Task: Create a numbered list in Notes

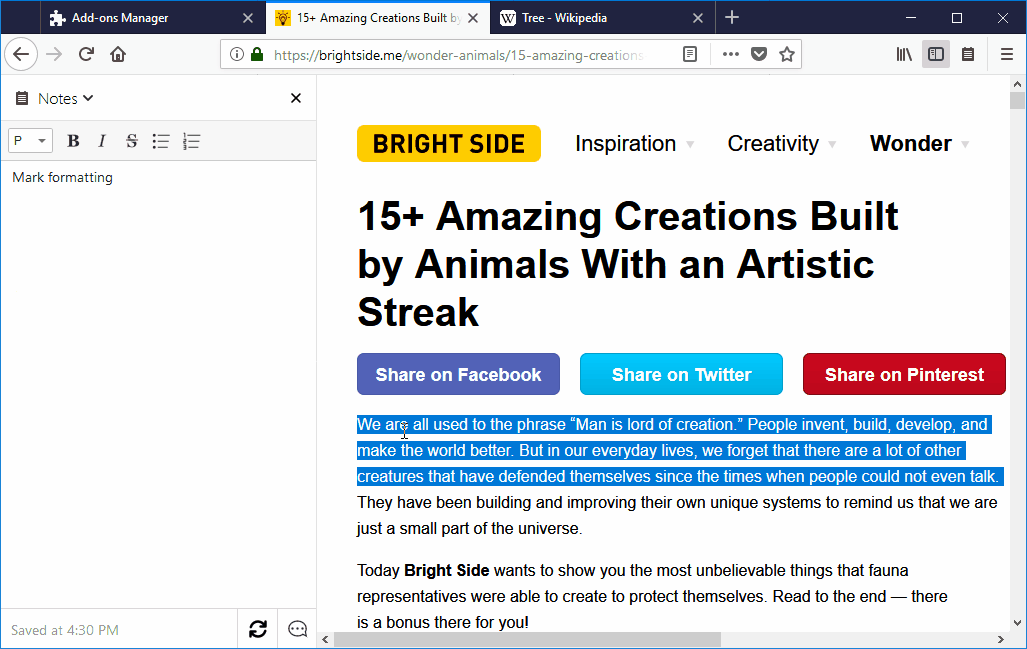Action: [x=190, y=141]
